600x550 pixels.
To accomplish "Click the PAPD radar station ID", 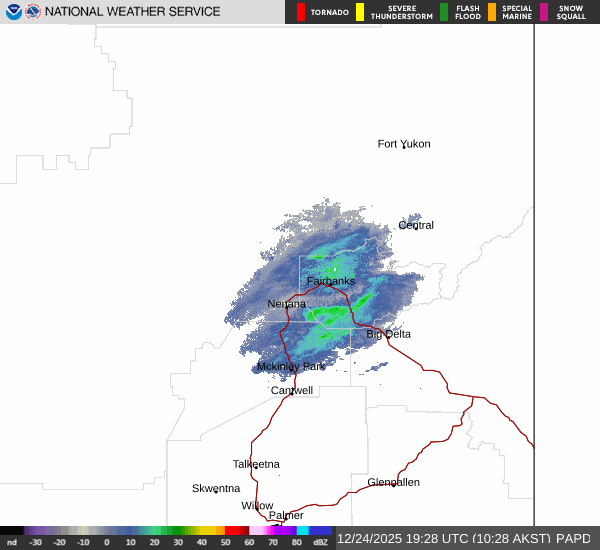I will point(573,538).
